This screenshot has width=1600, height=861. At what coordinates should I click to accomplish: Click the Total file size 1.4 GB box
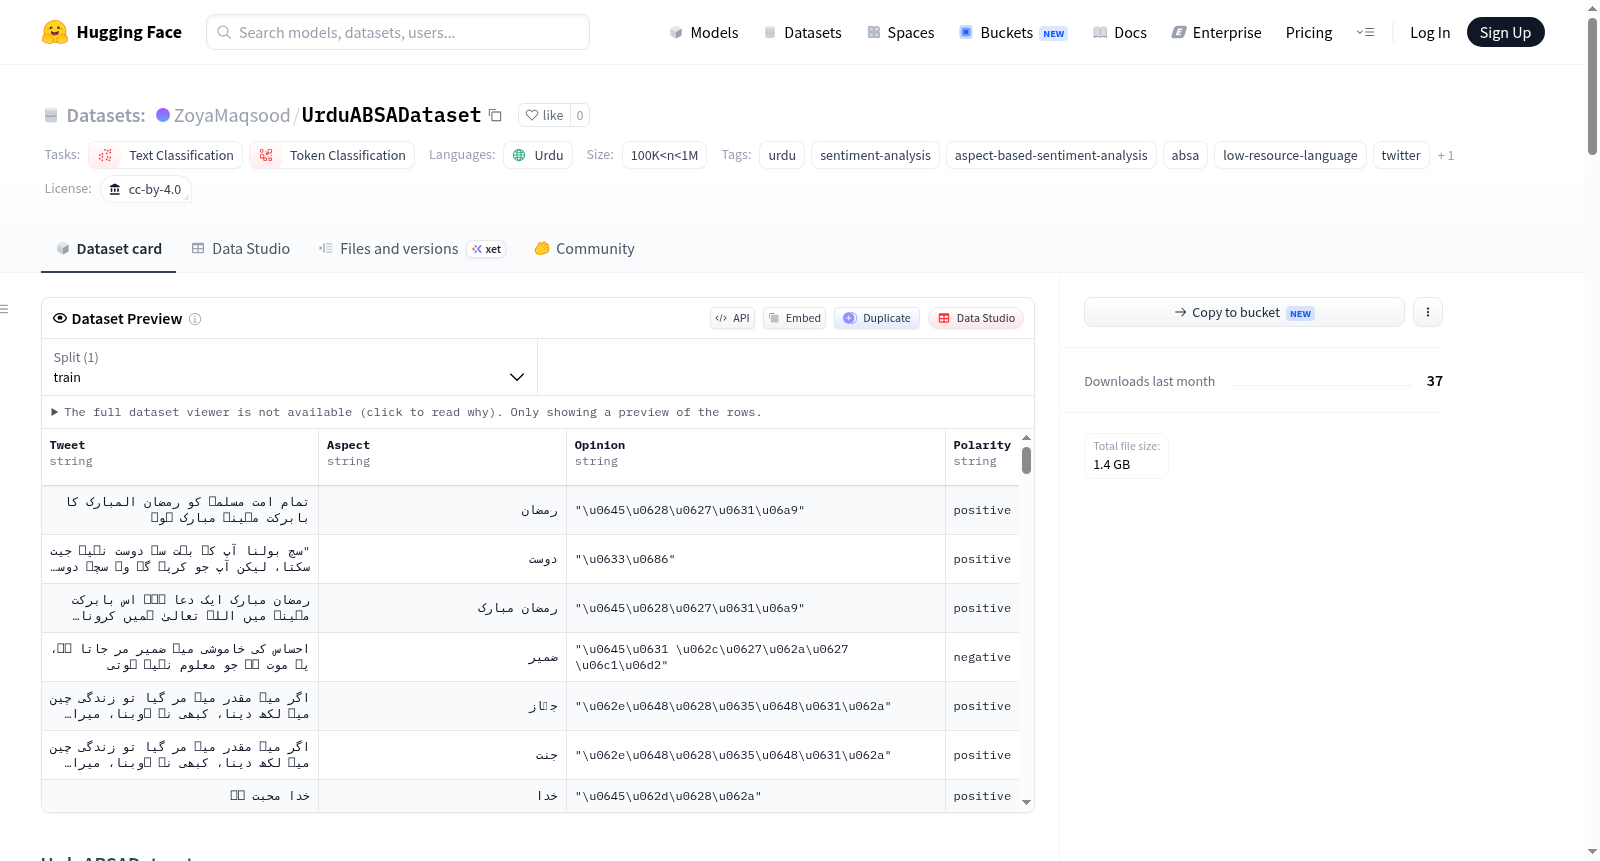pos(1127,456)
